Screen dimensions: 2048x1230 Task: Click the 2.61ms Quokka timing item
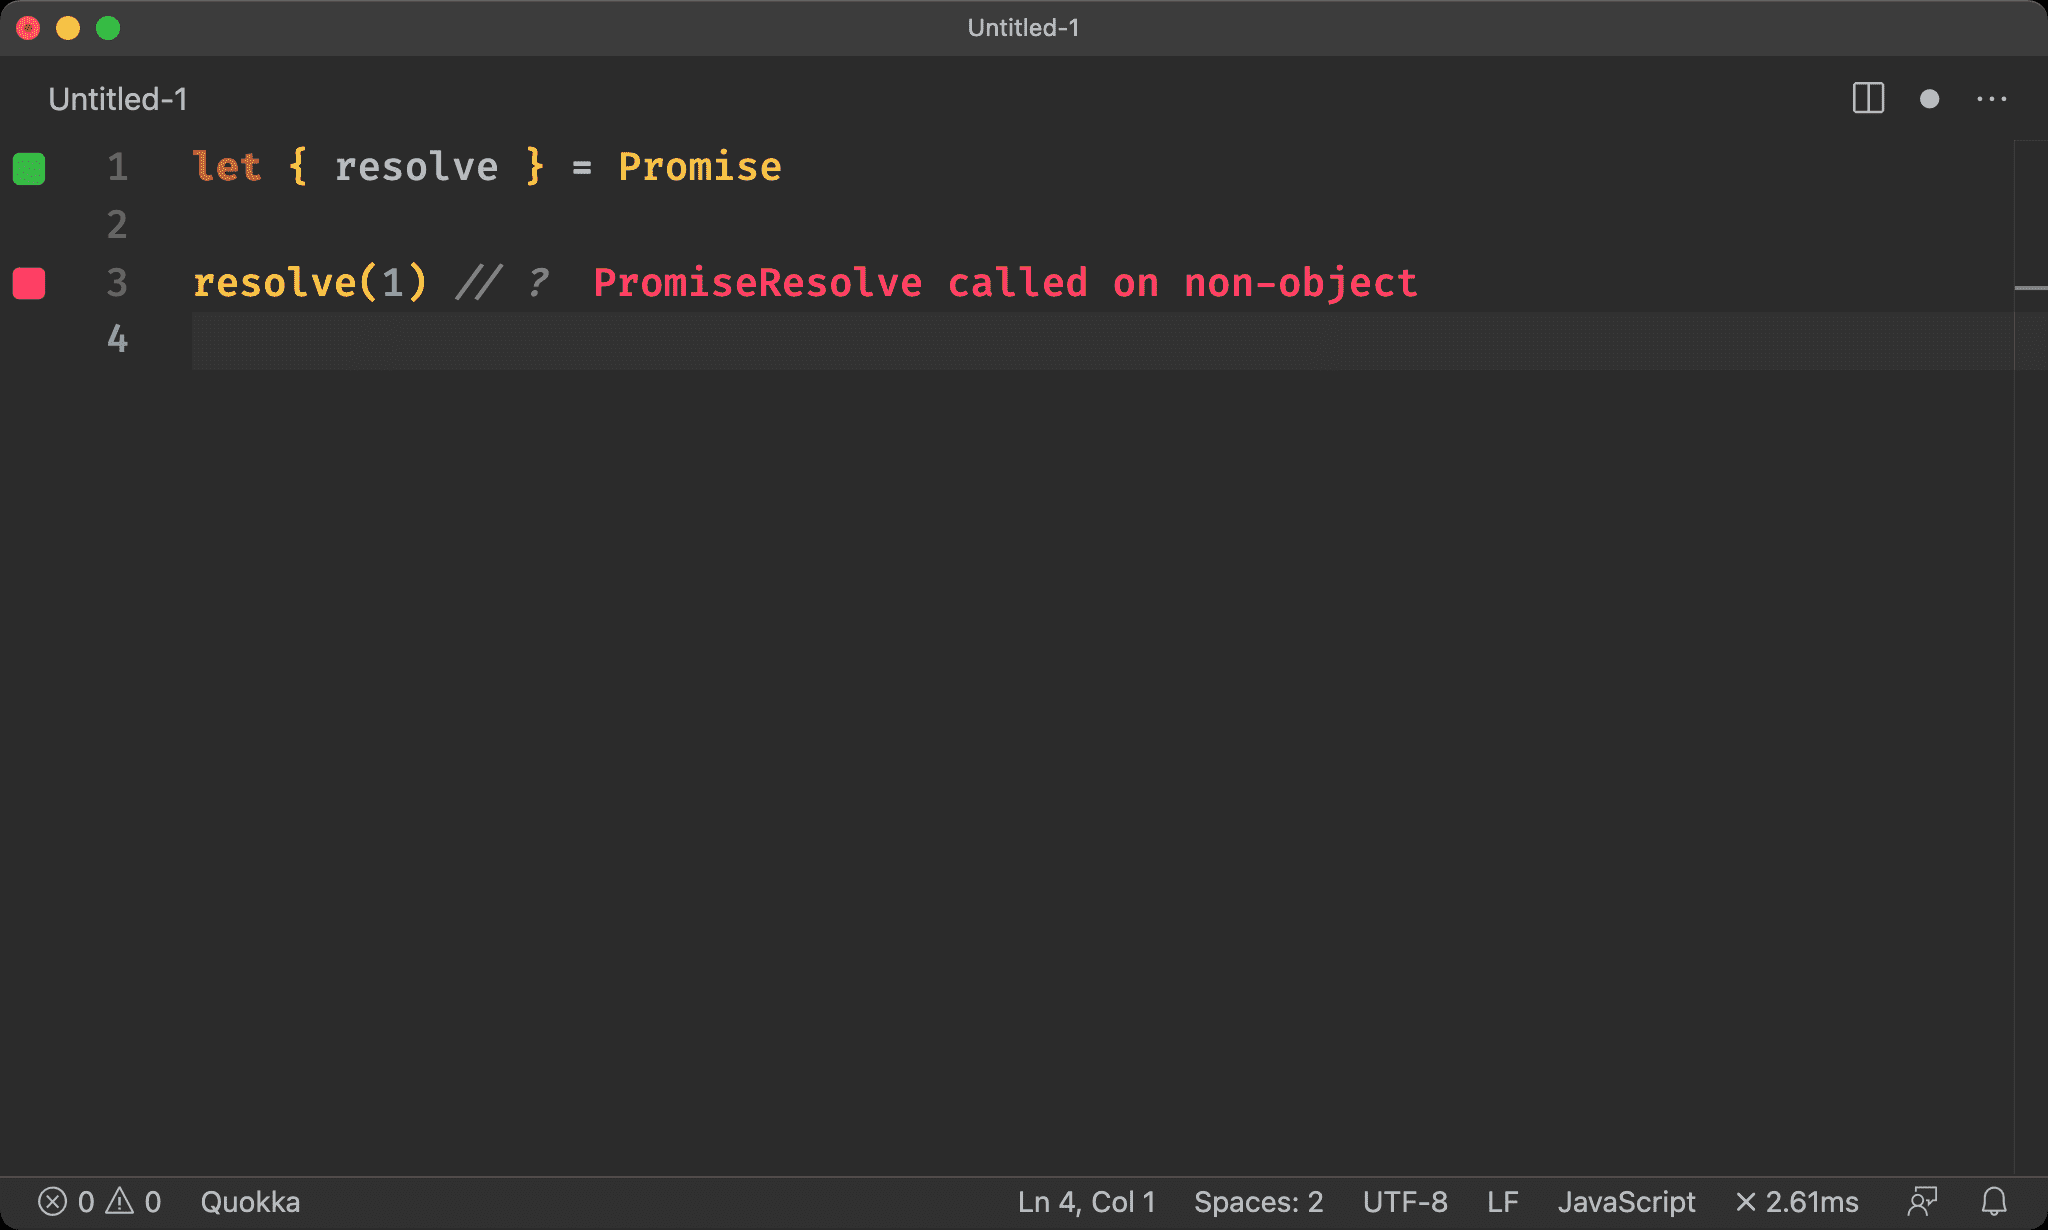(x=1797, y=1201)
